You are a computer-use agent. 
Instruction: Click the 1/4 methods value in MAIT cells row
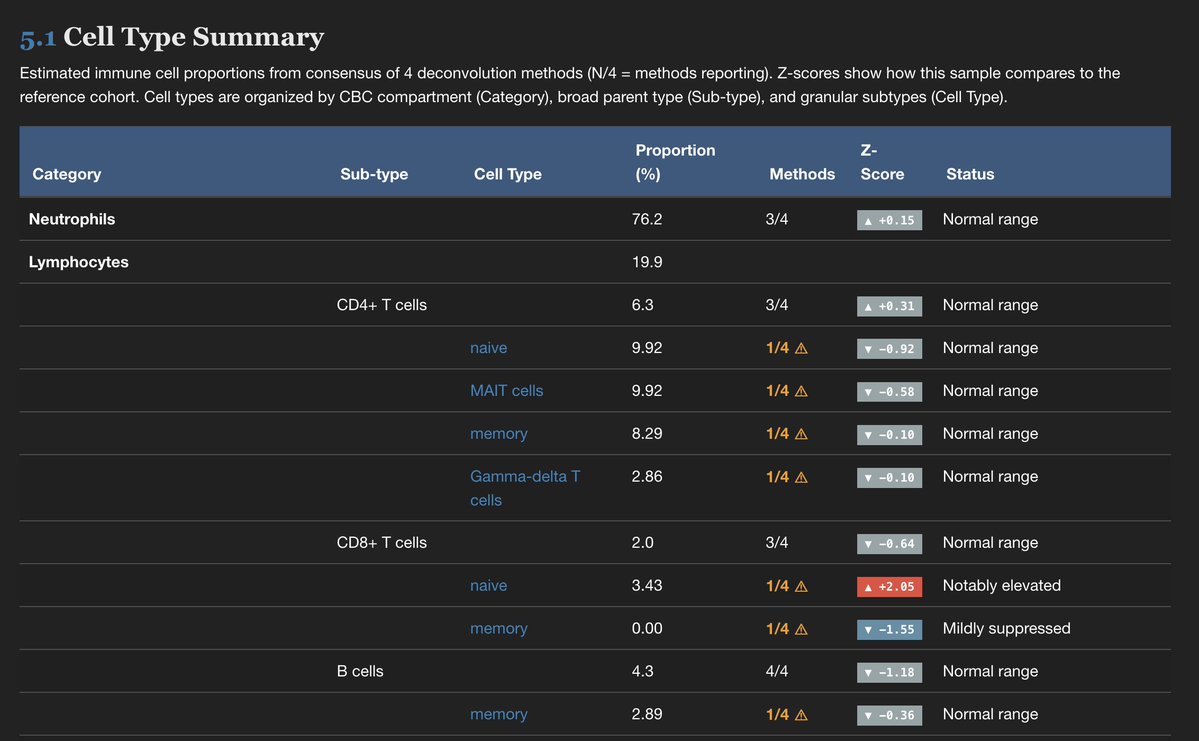(x=777, y=391)
